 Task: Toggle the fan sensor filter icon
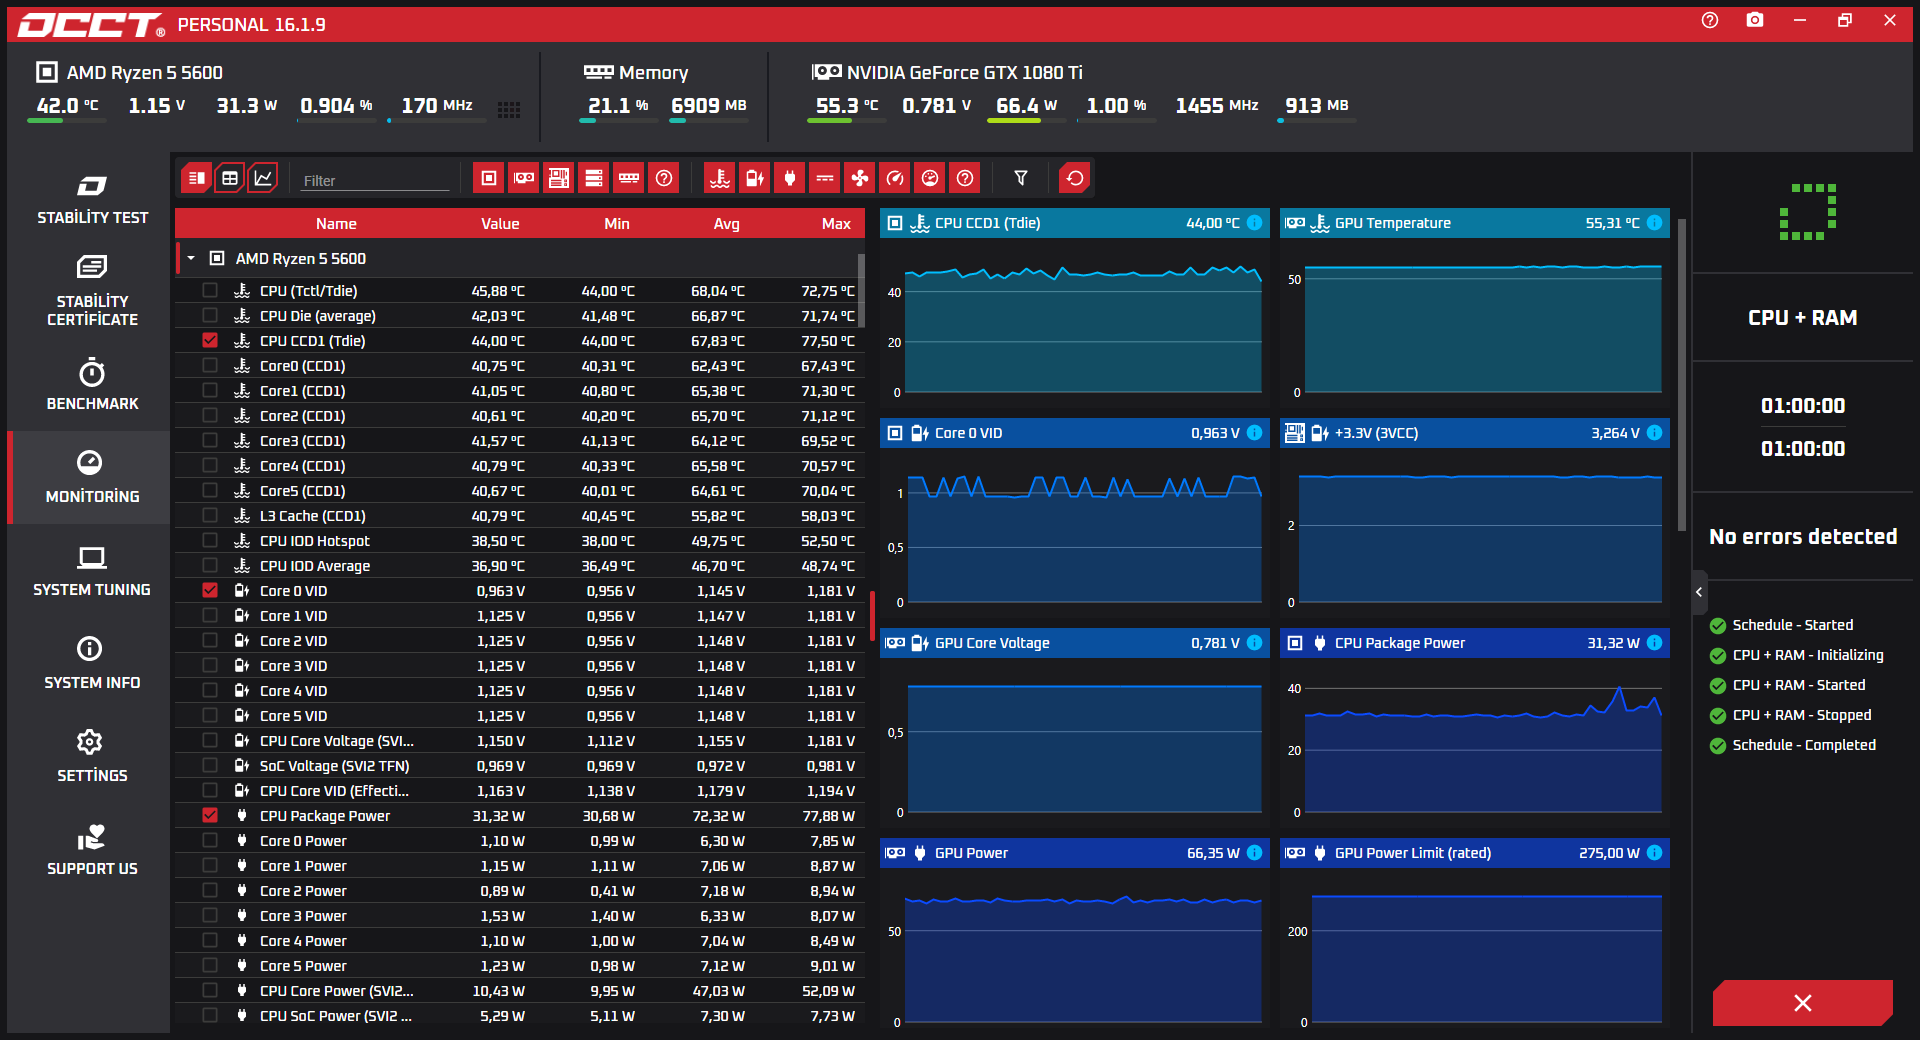click(x=860, y=178)
